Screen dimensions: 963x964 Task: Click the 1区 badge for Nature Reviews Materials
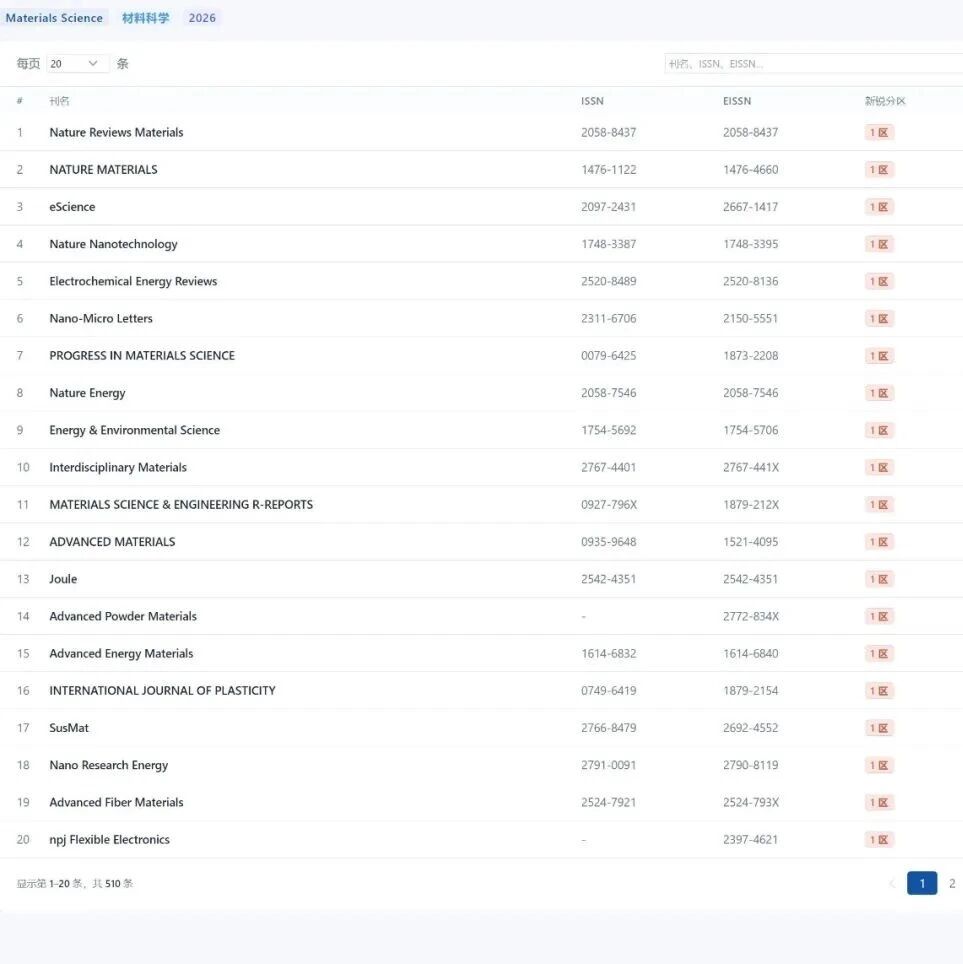click(x=879, y=132)
